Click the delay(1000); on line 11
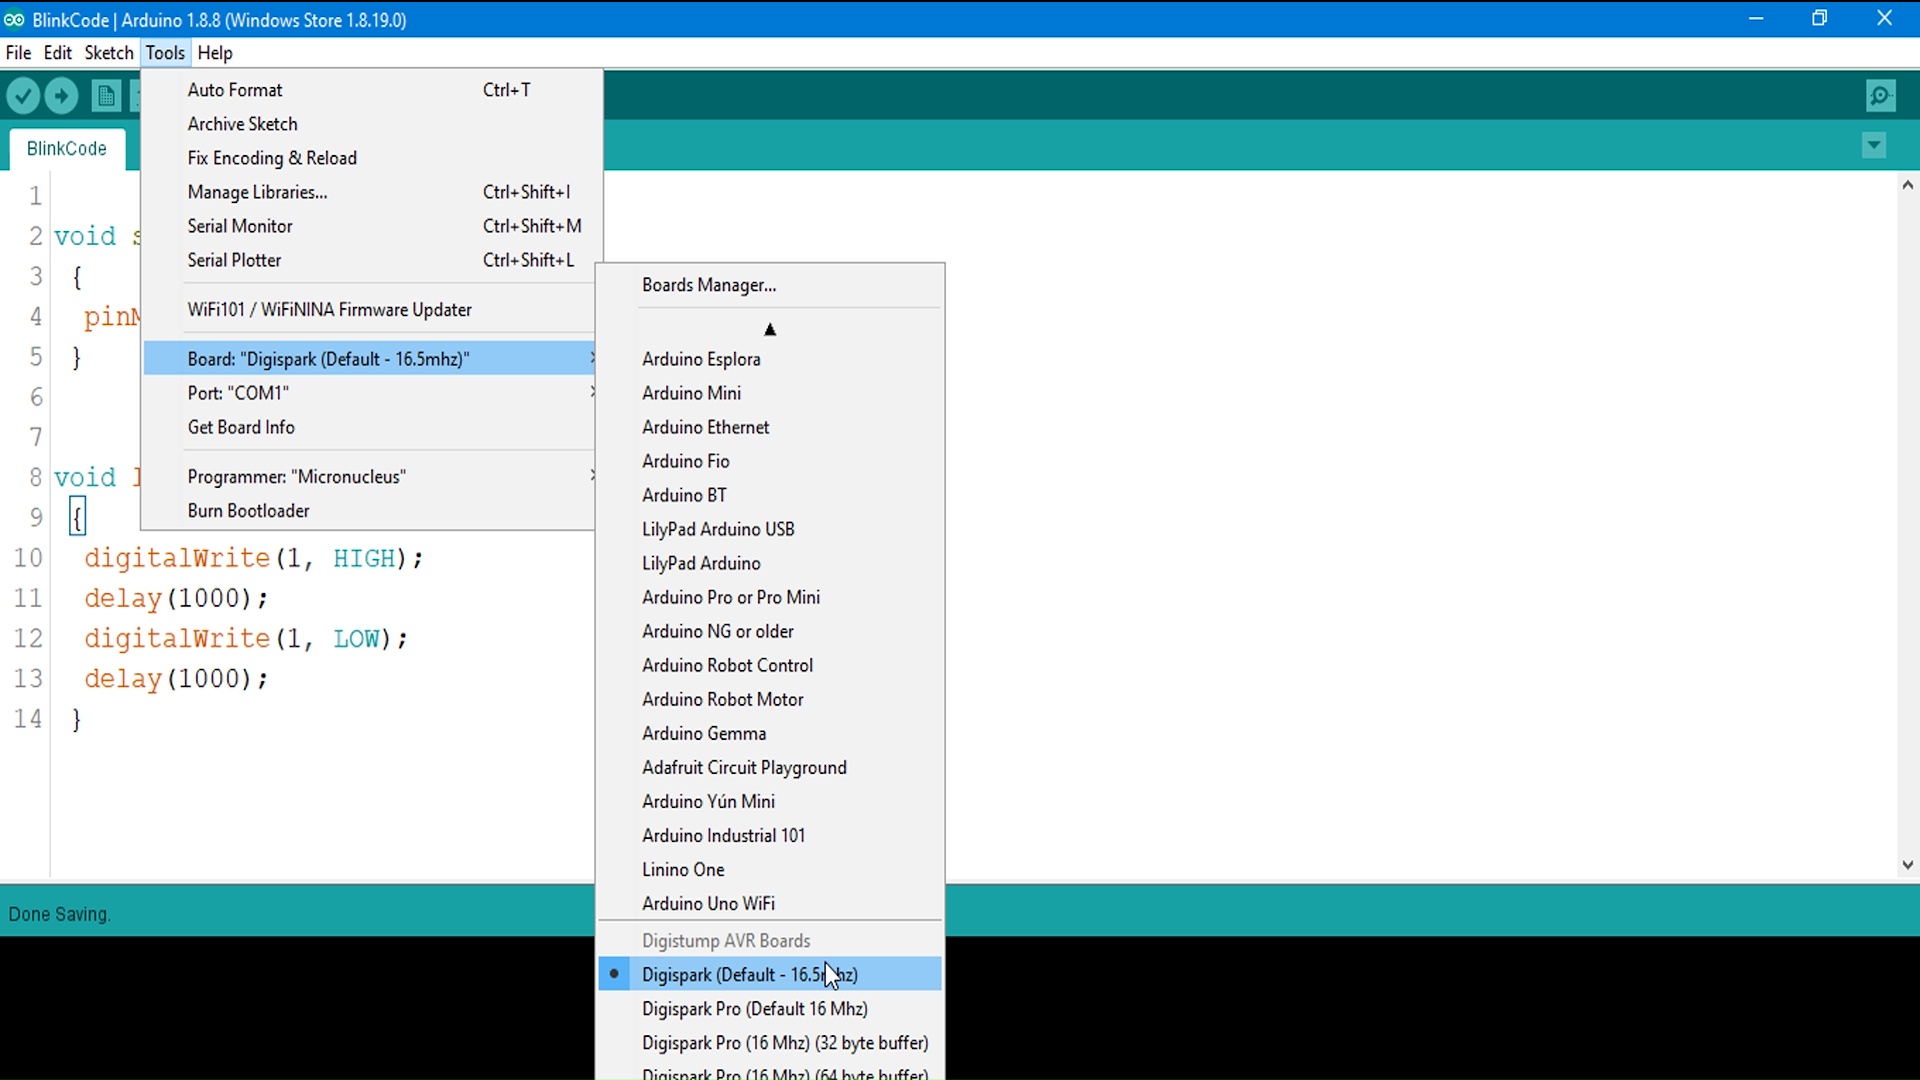Viewport: 1920px width, 1080px height. (177, 599)
